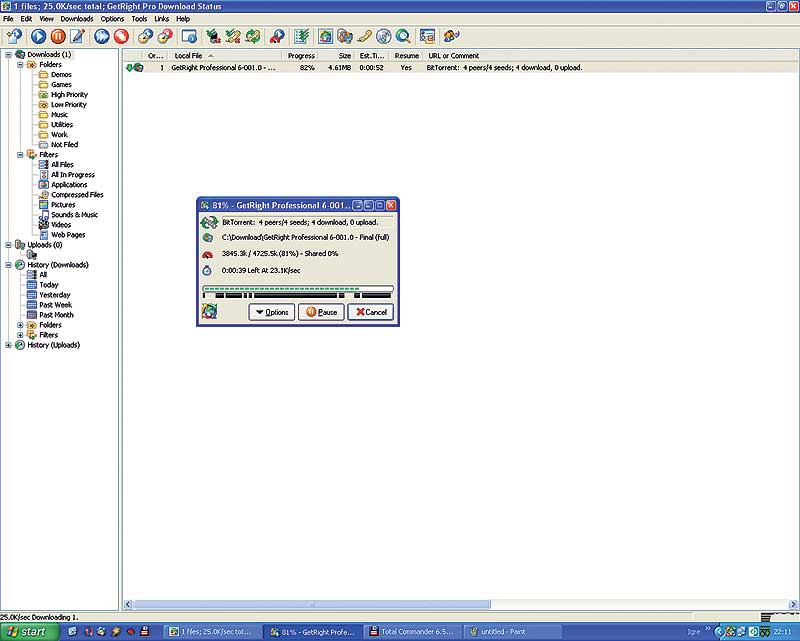Viewport: 800px width, 641px height.
Task: Switch to untitled - Paint in taskbar
Action: pyautogui.click(x=513, y=632)
